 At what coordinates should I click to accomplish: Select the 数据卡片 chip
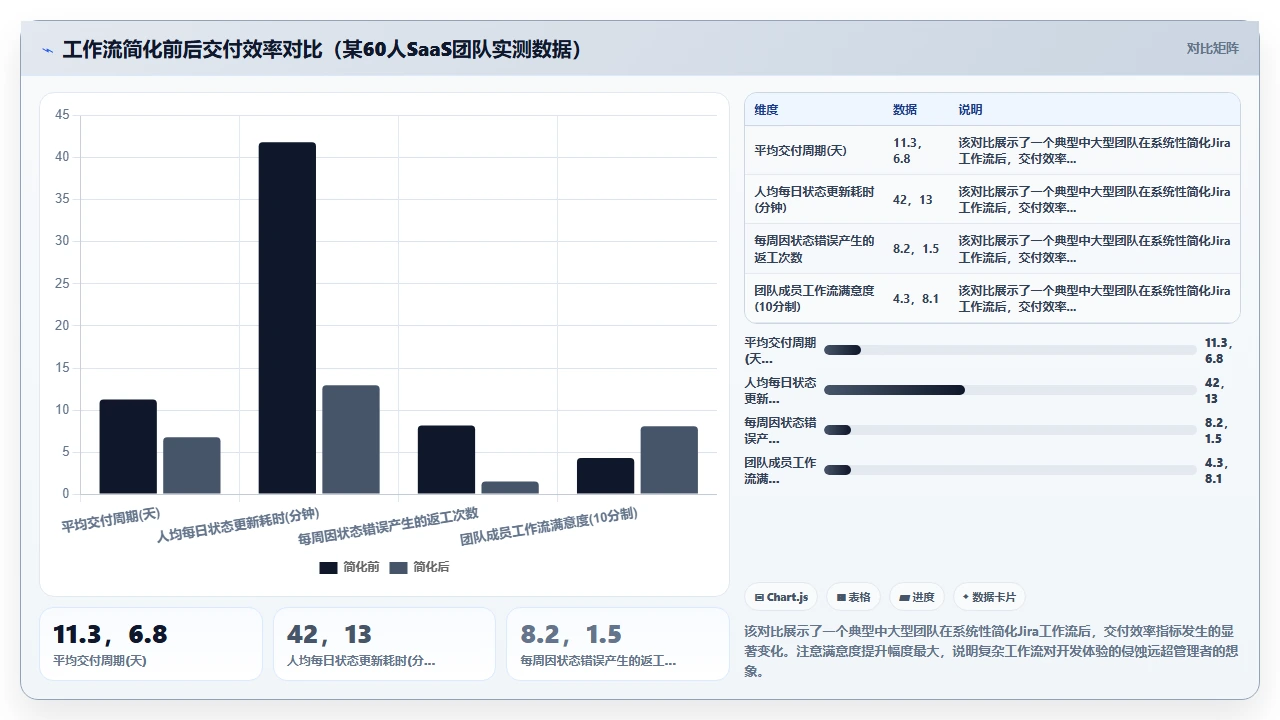[x=989, y=597]
